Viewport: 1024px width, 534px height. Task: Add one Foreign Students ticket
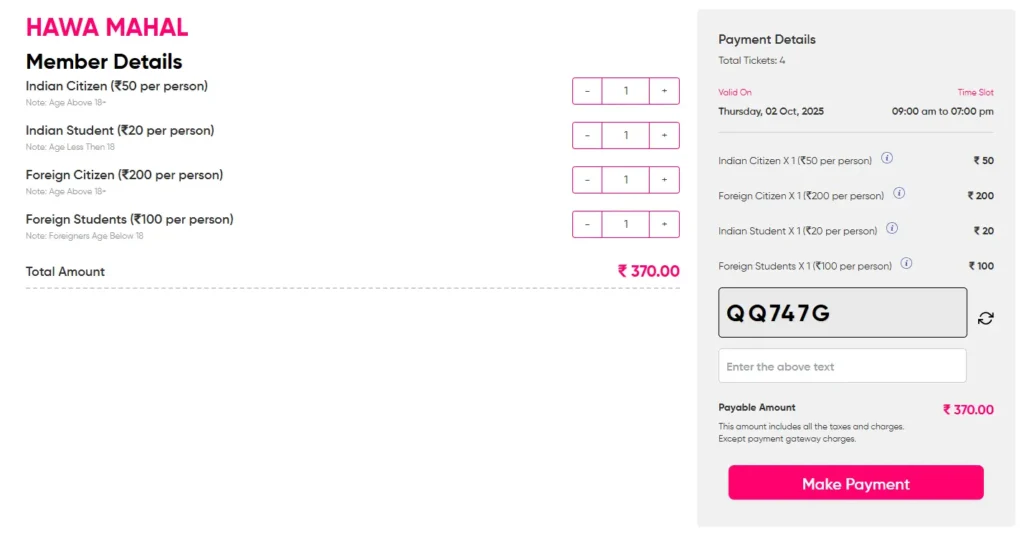click(664, 224)
